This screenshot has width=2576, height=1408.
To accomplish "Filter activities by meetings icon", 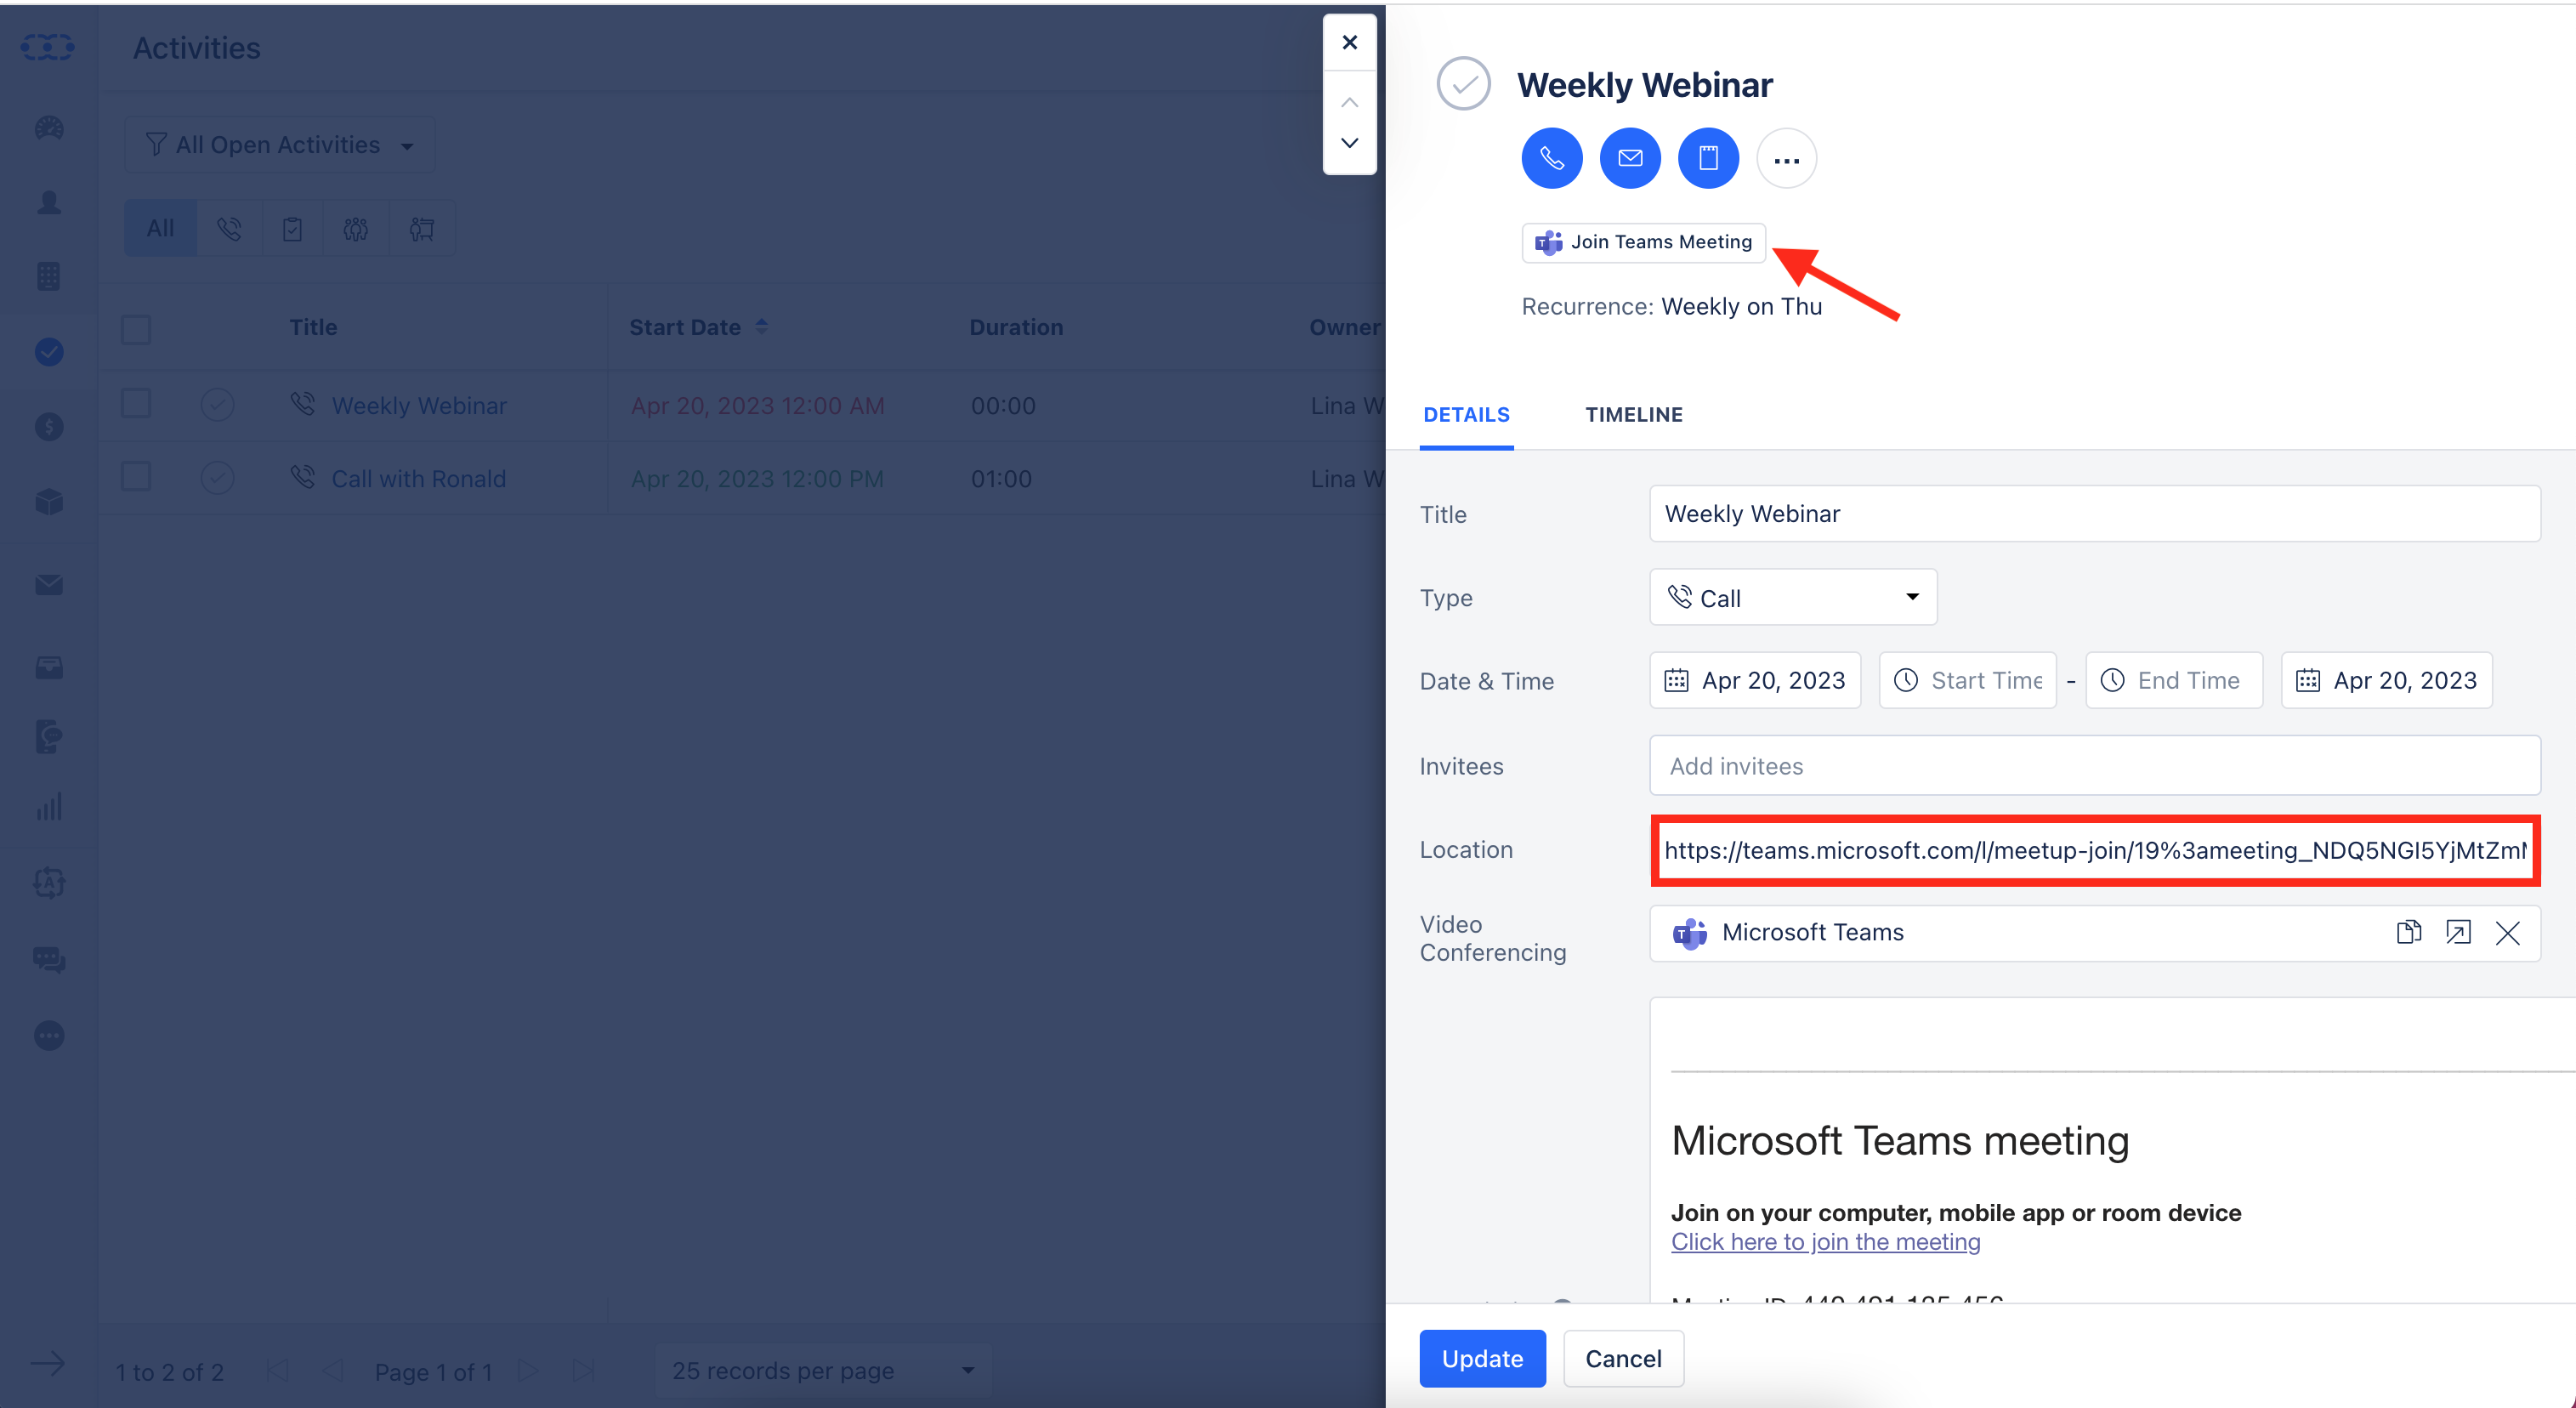I will click(356, 228).
